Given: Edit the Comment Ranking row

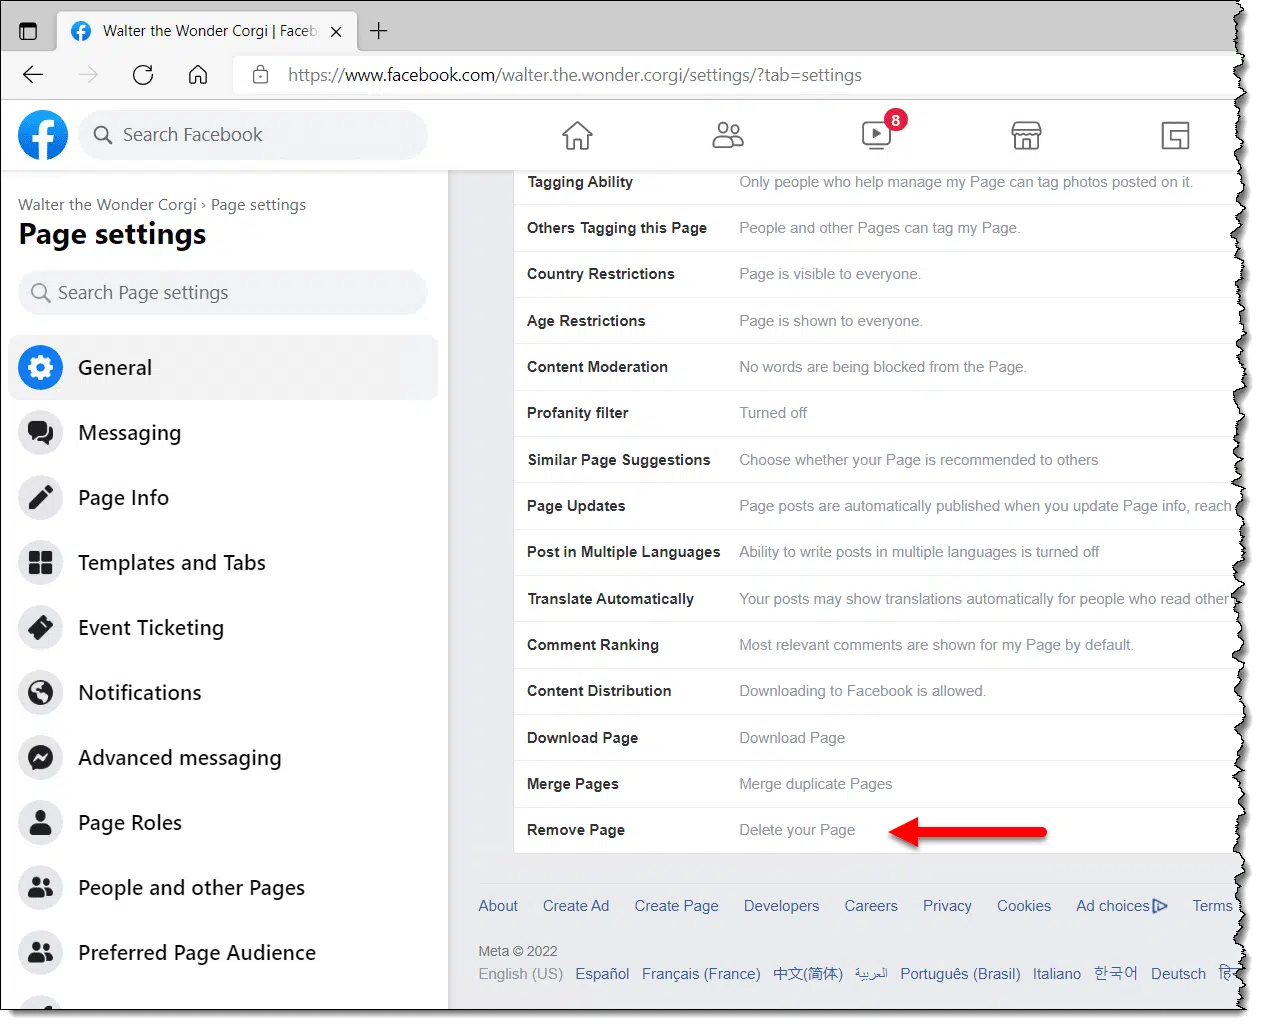Looking at the screenshot, I should click(x=876, y=645).
